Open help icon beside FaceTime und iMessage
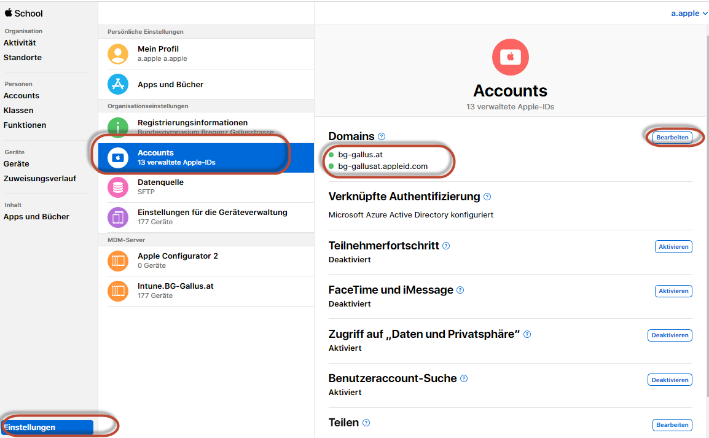This screenshot has width=709, height=438. (460, 290)
